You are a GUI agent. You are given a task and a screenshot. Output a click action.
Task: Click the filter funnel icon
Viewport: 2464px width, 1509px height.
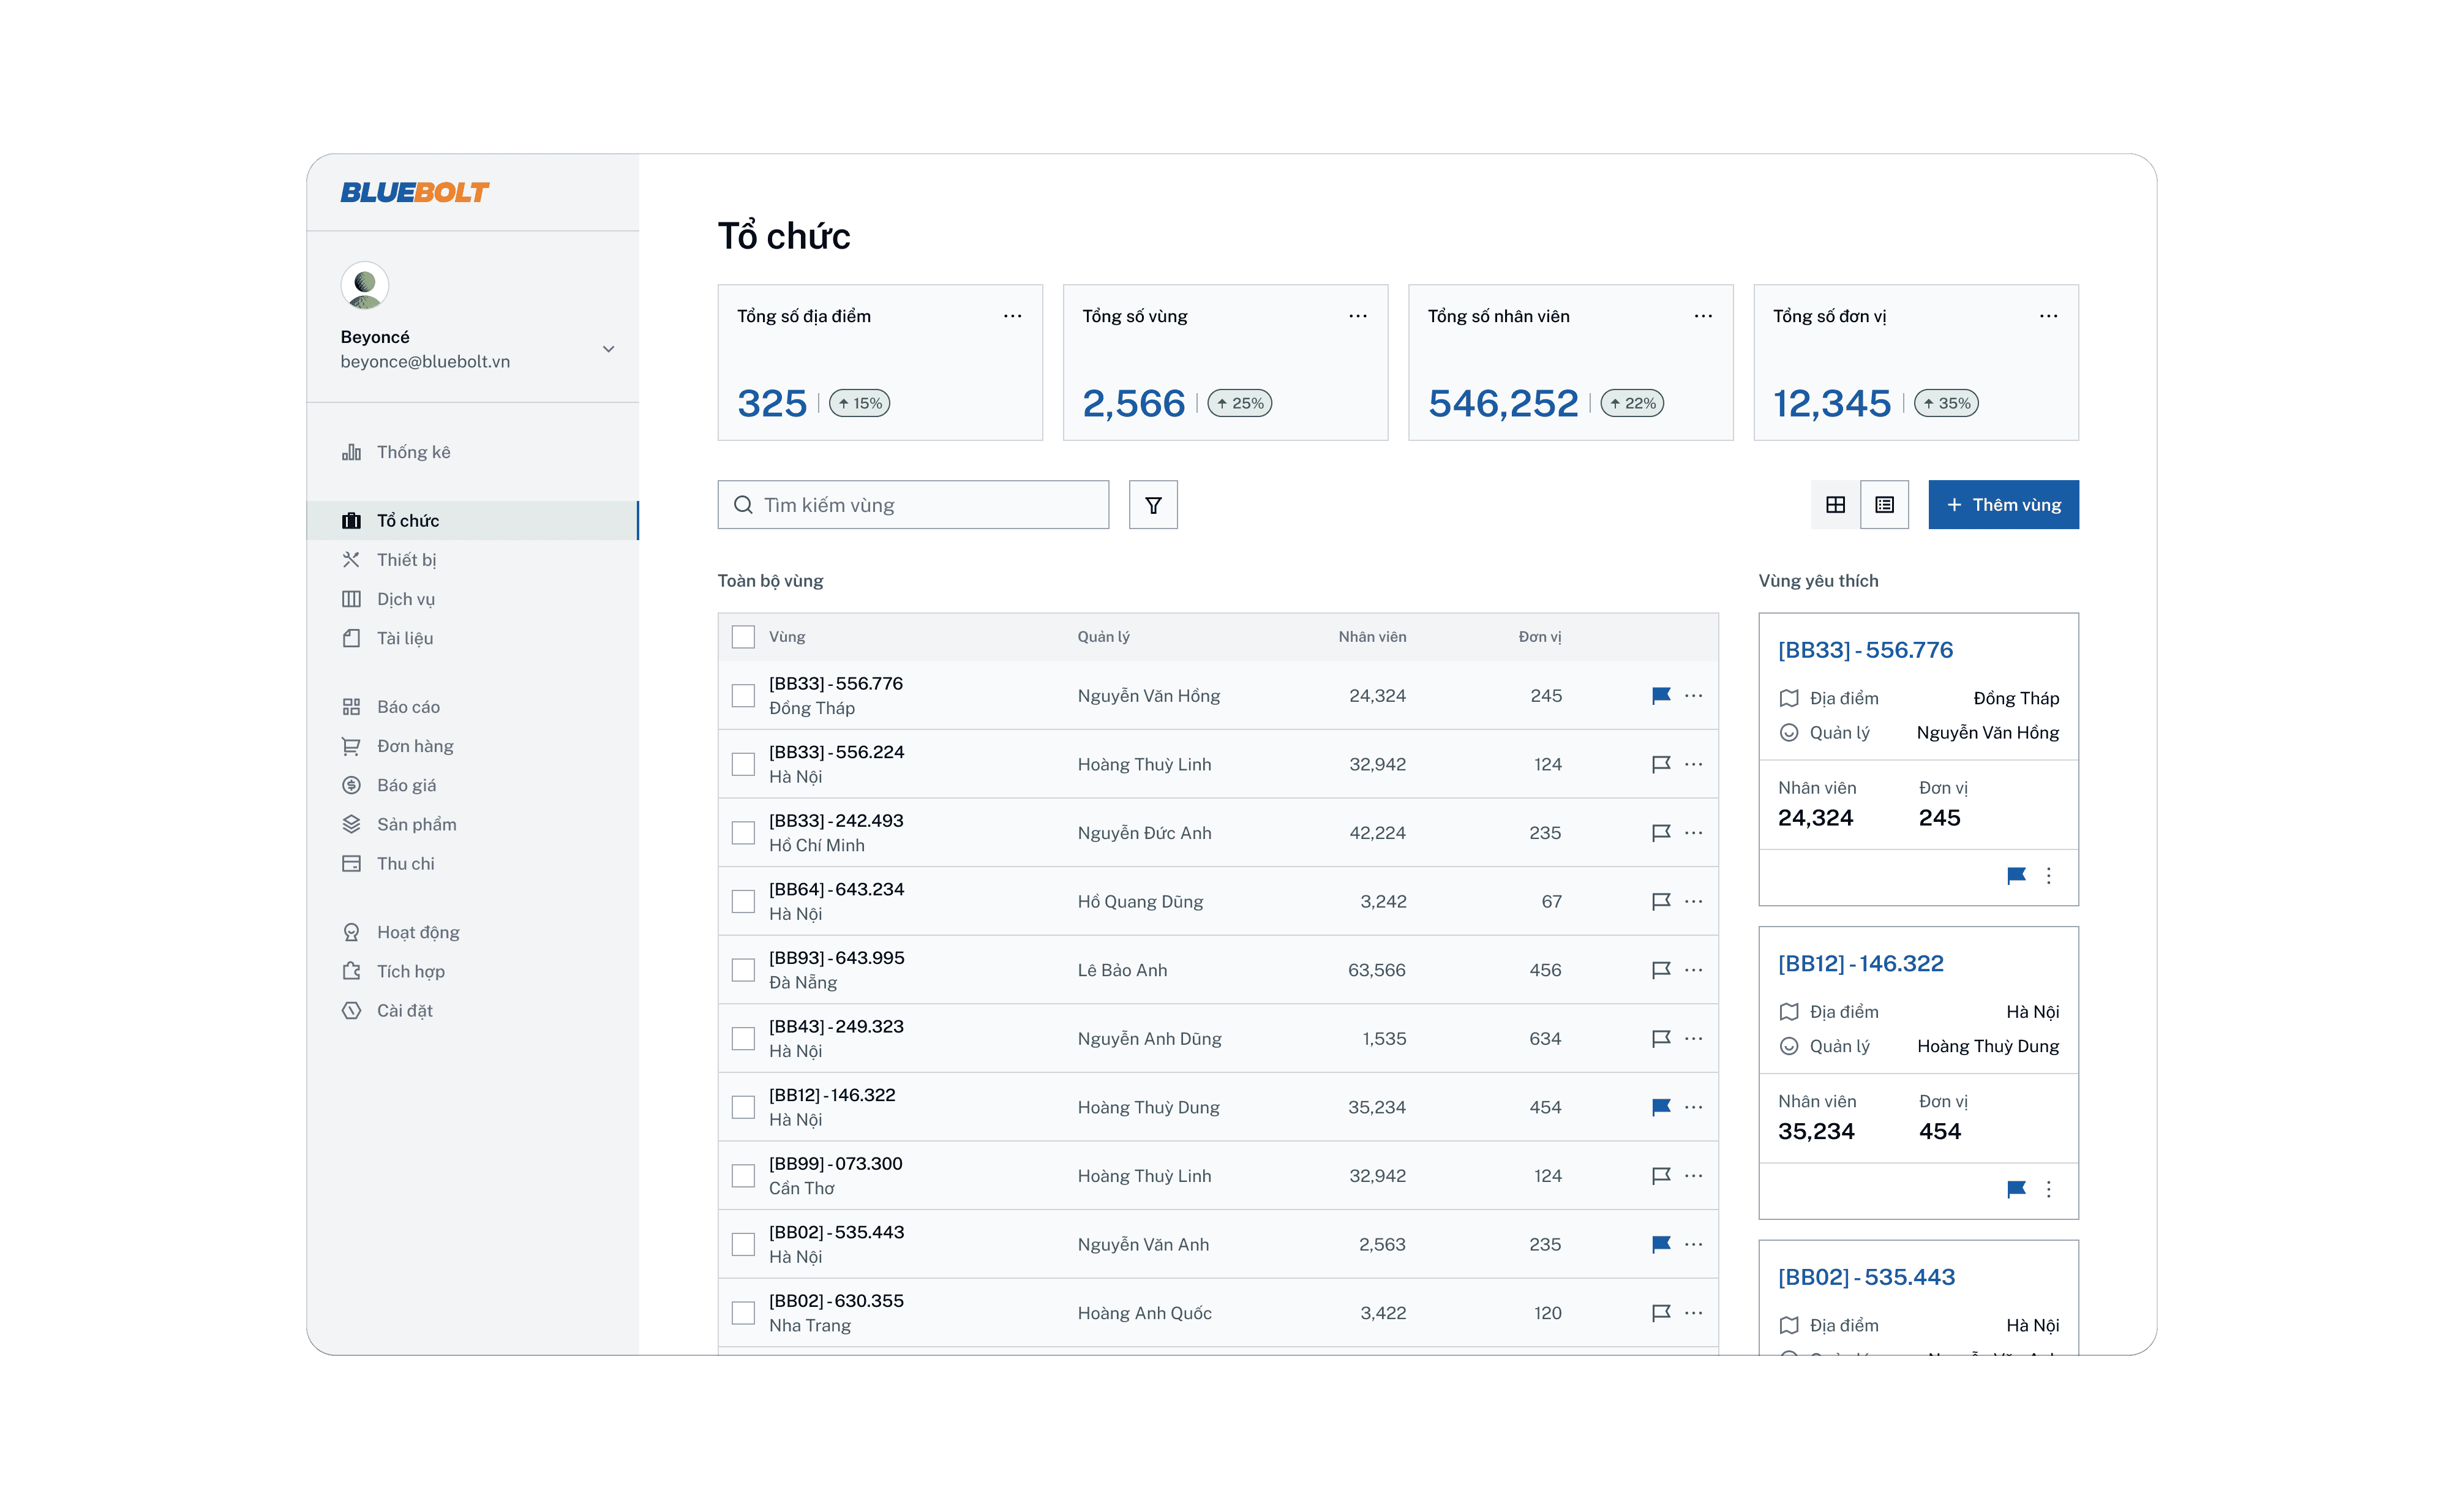coord(1153,505)
